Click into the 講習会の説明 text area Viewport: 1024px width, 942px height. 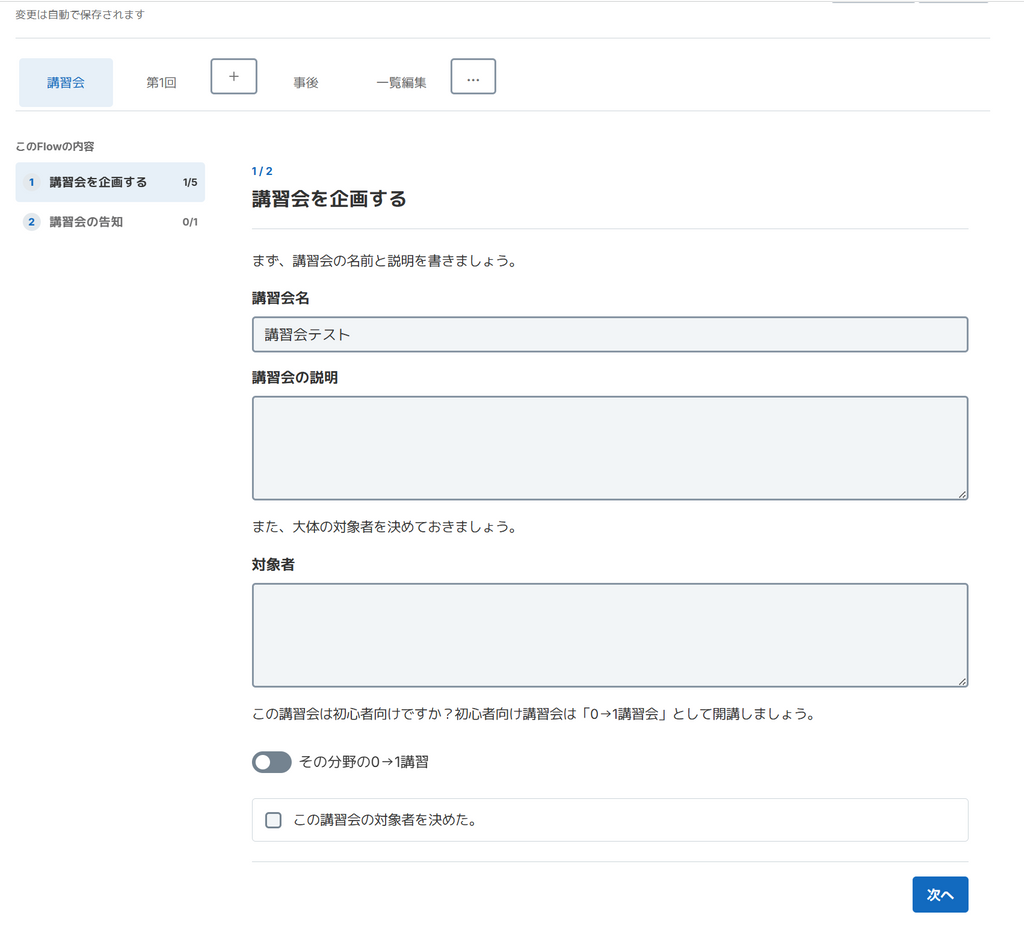[610, 448]
